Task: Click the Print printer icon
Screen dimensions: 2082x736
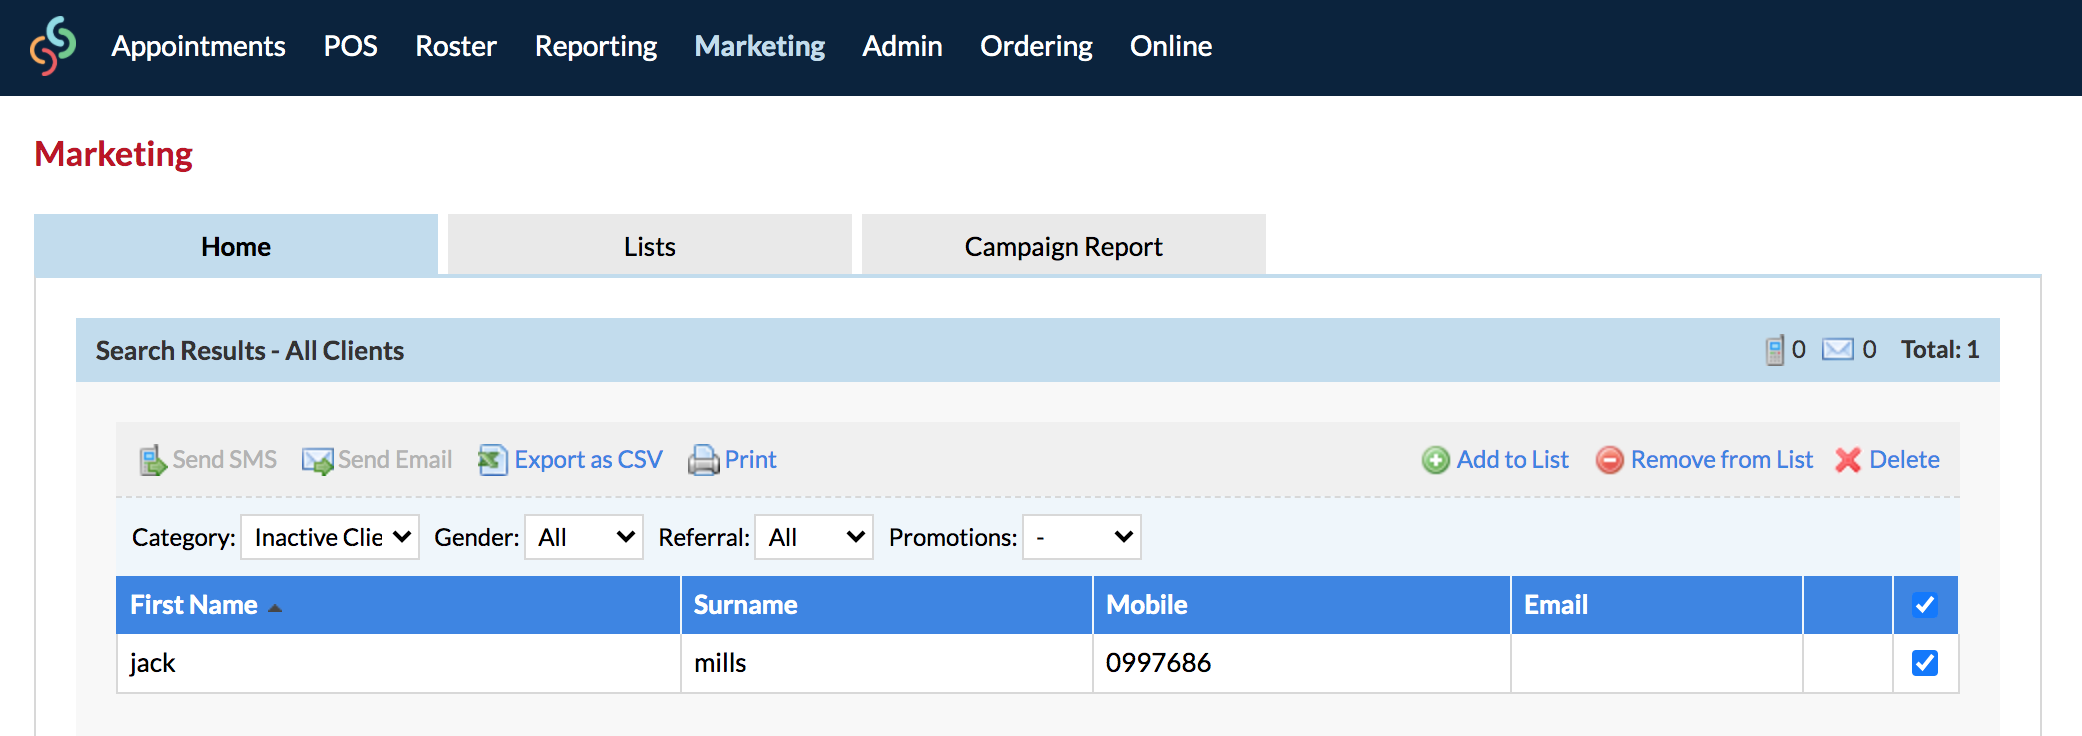Action: (x=704, y=460)
